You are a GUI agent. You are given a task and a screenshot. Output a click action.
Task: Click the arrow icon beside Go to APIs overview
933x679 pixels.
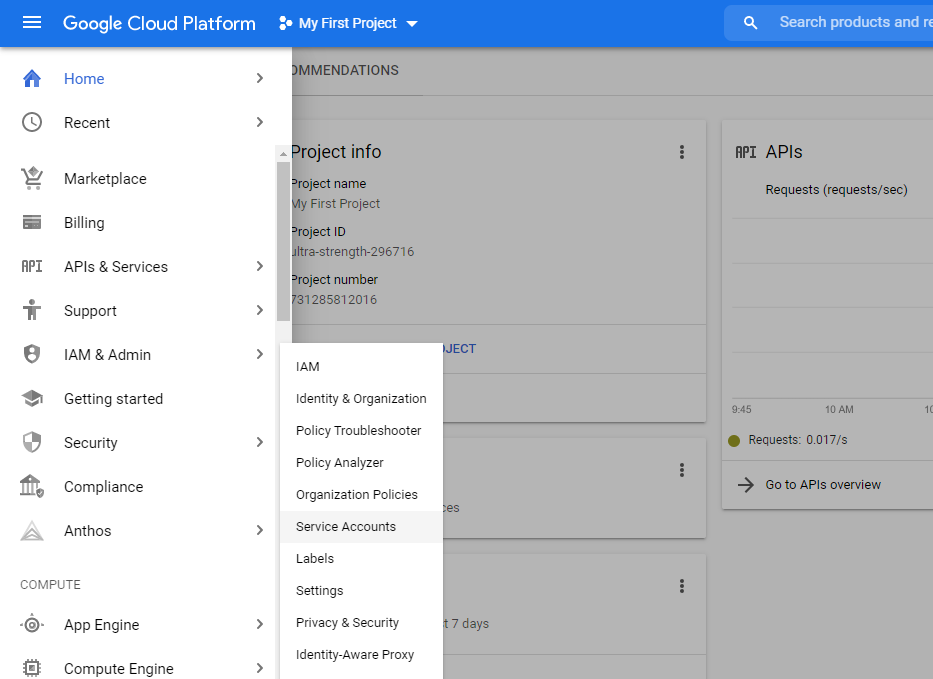[x=746, y=485]
